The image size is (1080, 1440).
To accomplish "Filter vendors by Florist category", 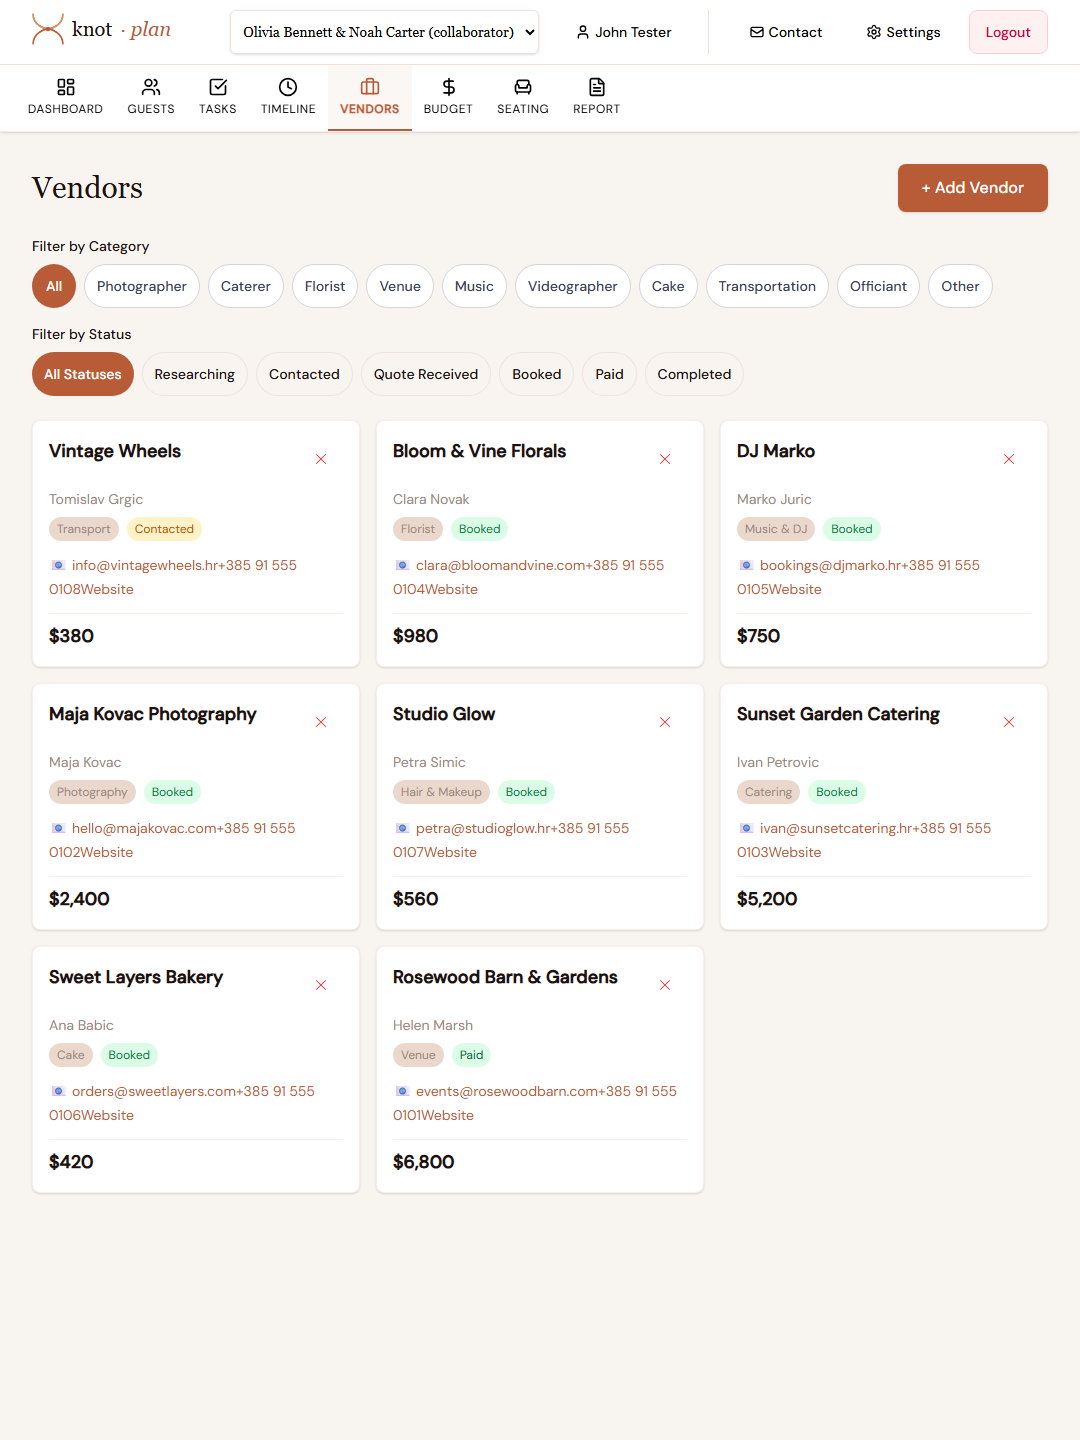I will pos(325,286).
